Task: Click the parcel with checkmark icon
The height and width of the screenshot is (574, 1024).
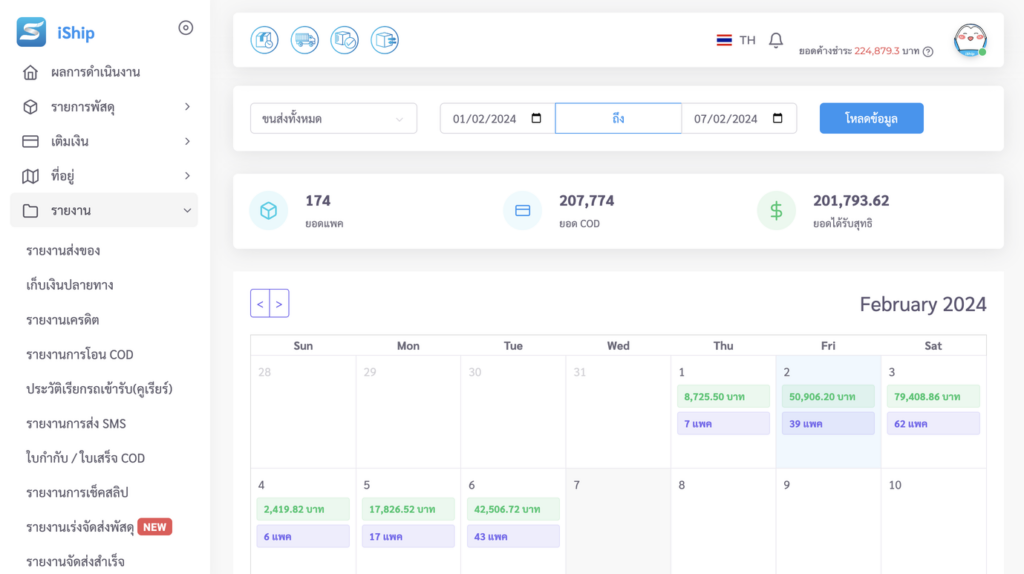Action: tap(344, 40)
